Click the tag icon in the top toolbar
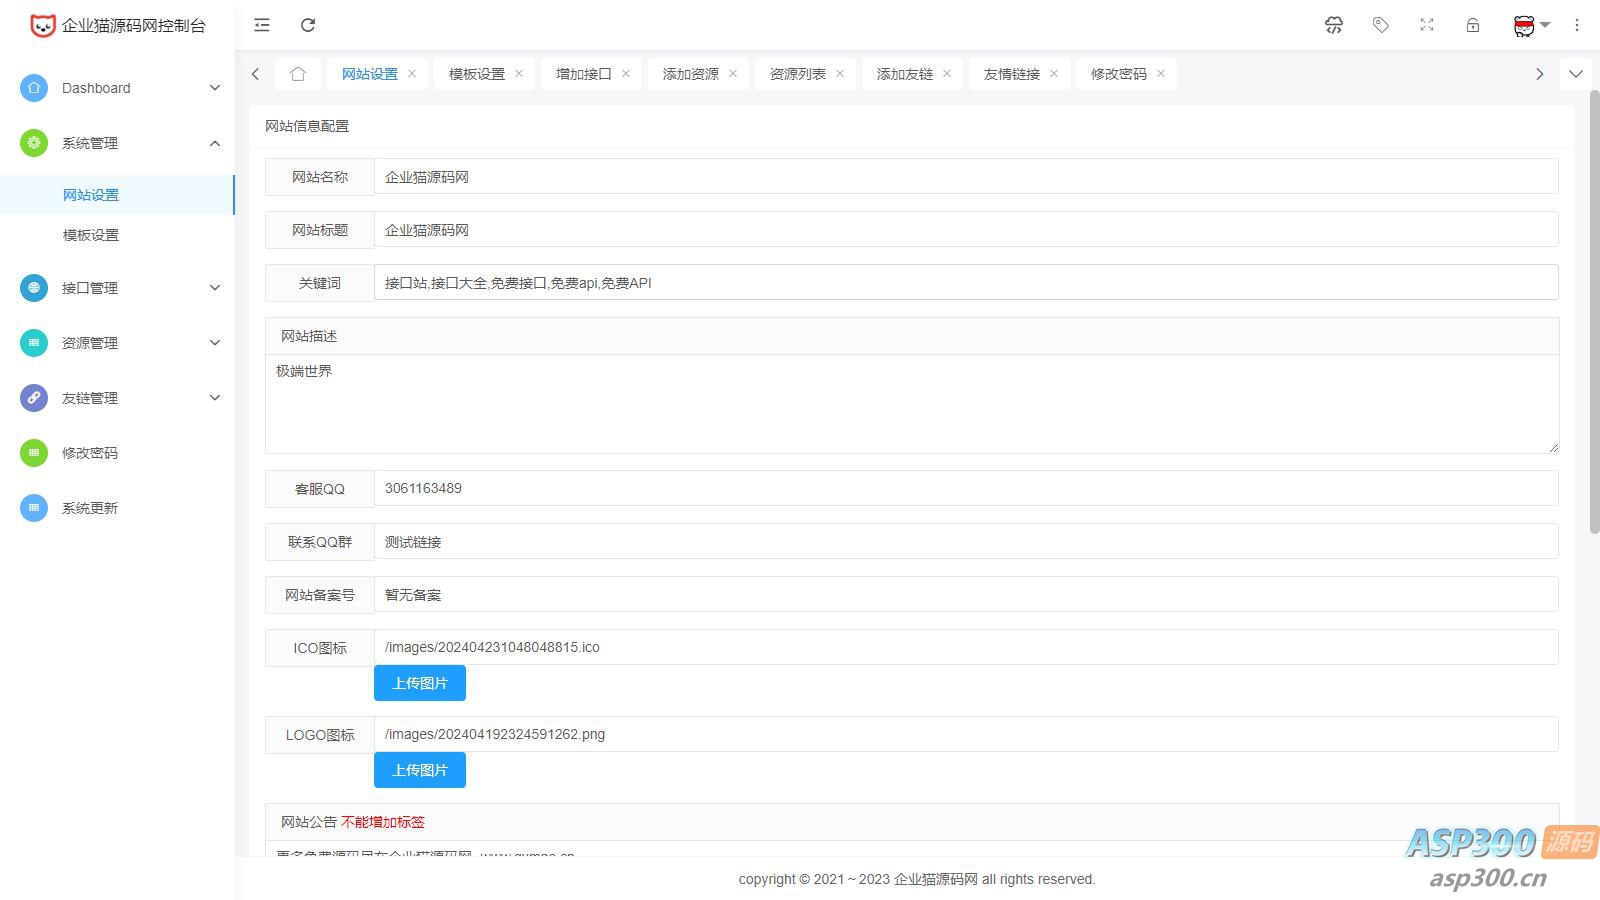Image resolution: width=1600 pixels, height=900 pixels. [x=1380, y=25]
